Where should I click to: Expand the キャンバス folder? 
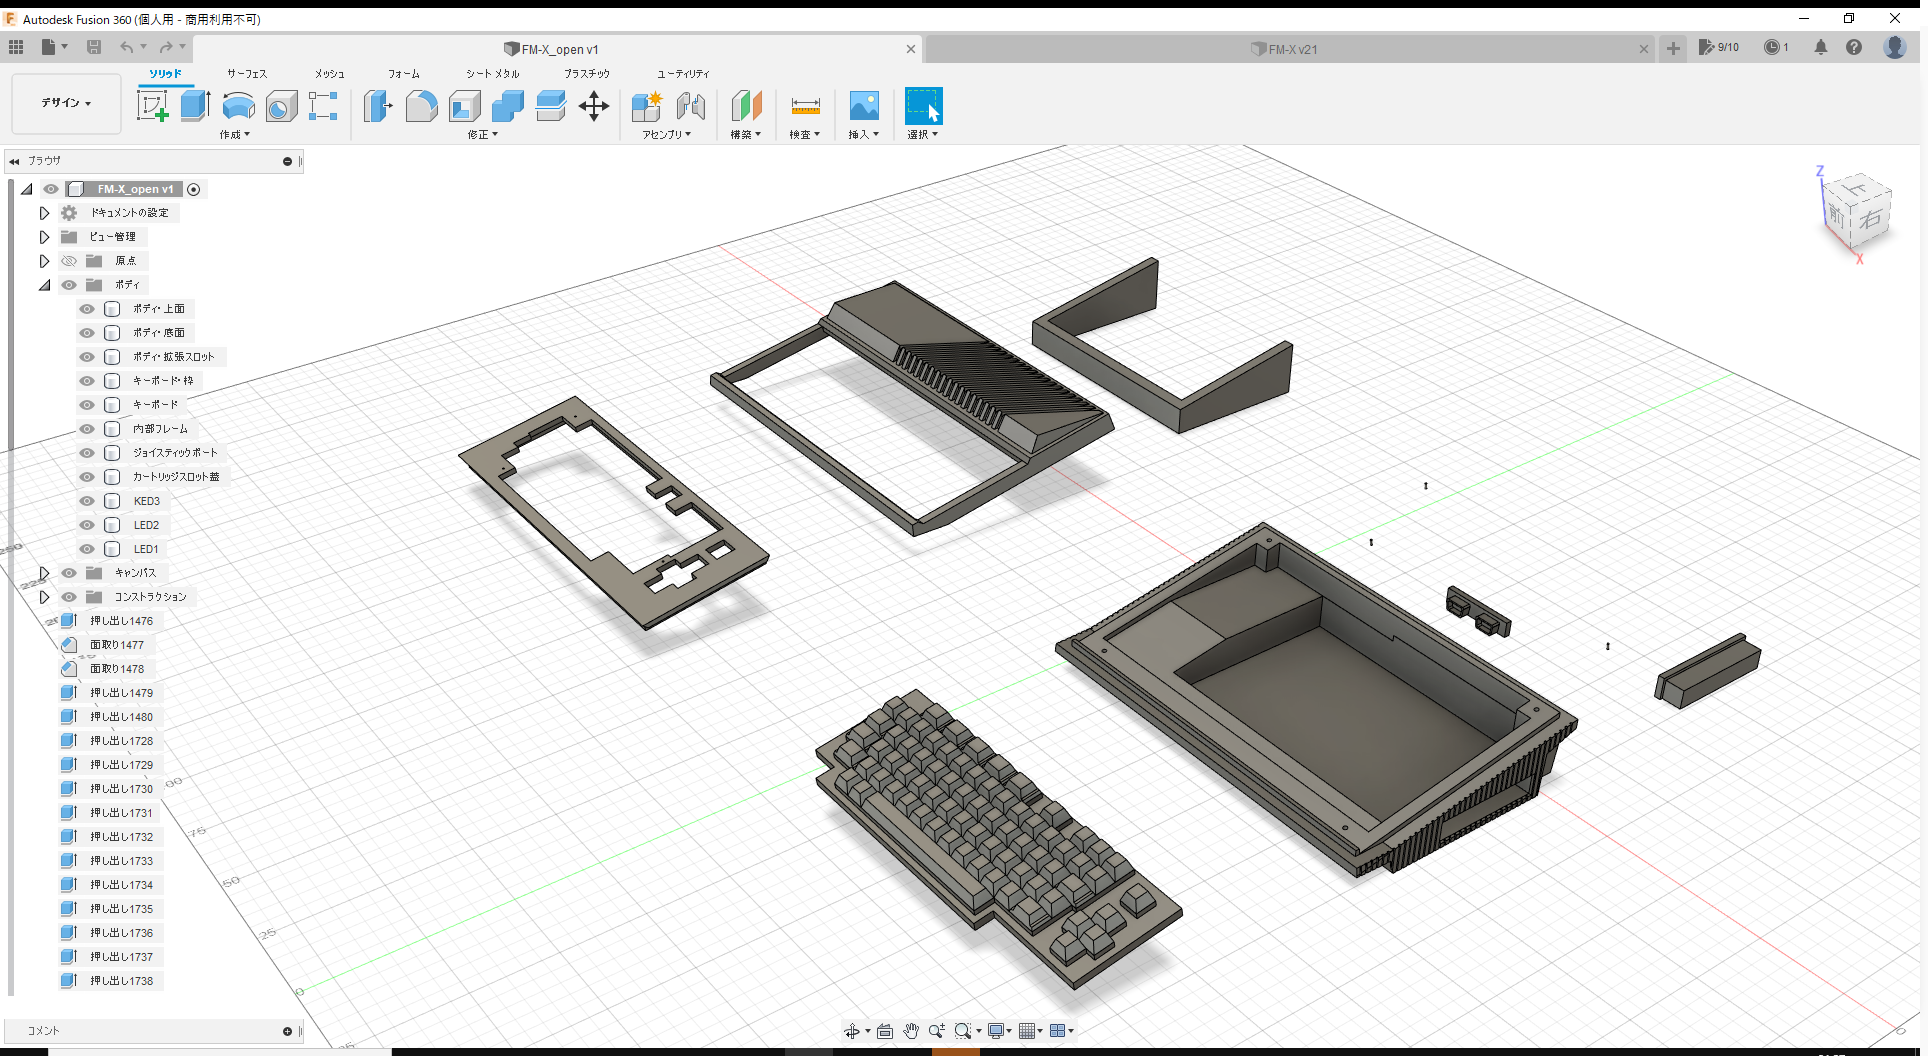coord(44,572)
